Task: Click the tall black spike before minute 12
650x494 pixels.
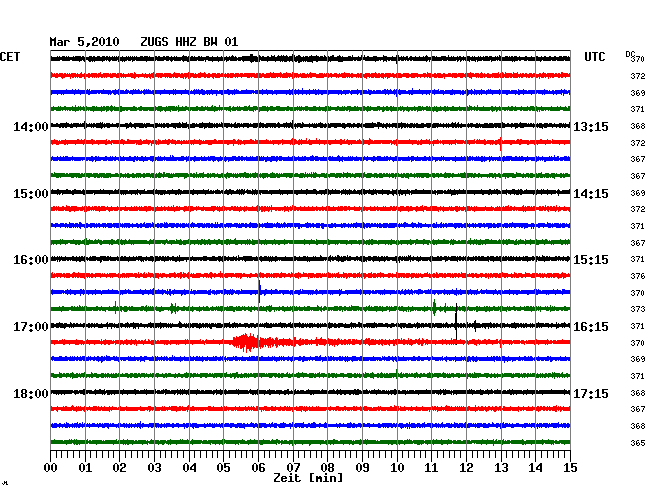Action: pos(456,322)
